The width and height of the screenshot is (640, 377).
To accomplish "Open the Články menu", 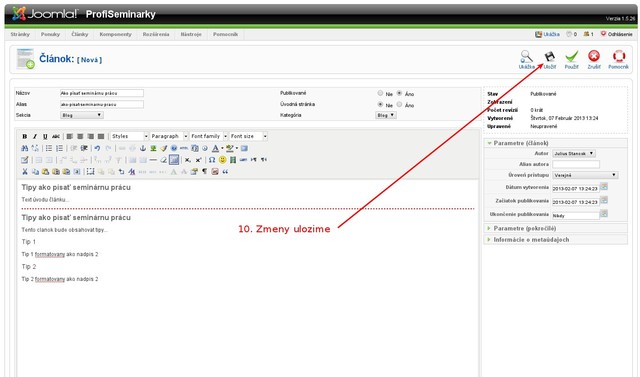I will [x=80, y=35].
